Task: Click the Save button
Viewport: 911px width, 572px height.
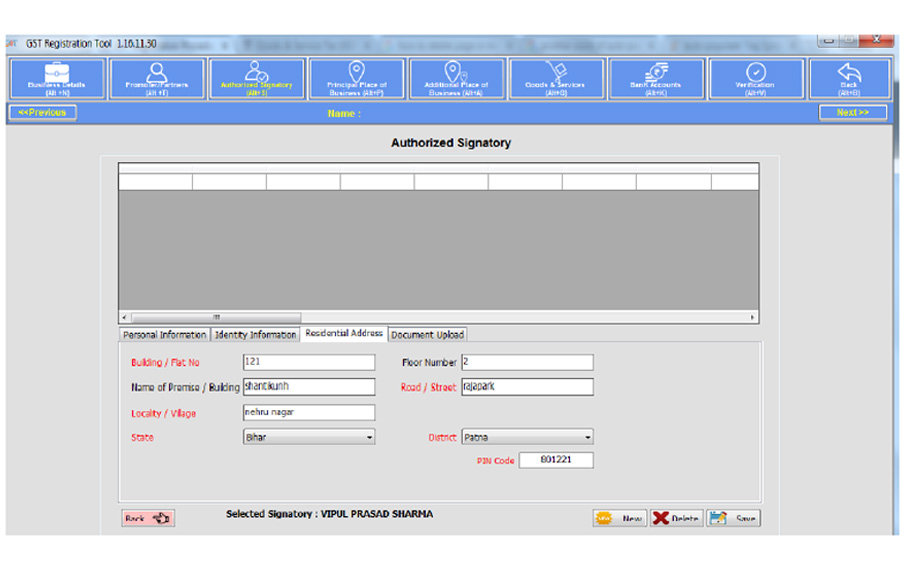Action: tap(734, 518)
